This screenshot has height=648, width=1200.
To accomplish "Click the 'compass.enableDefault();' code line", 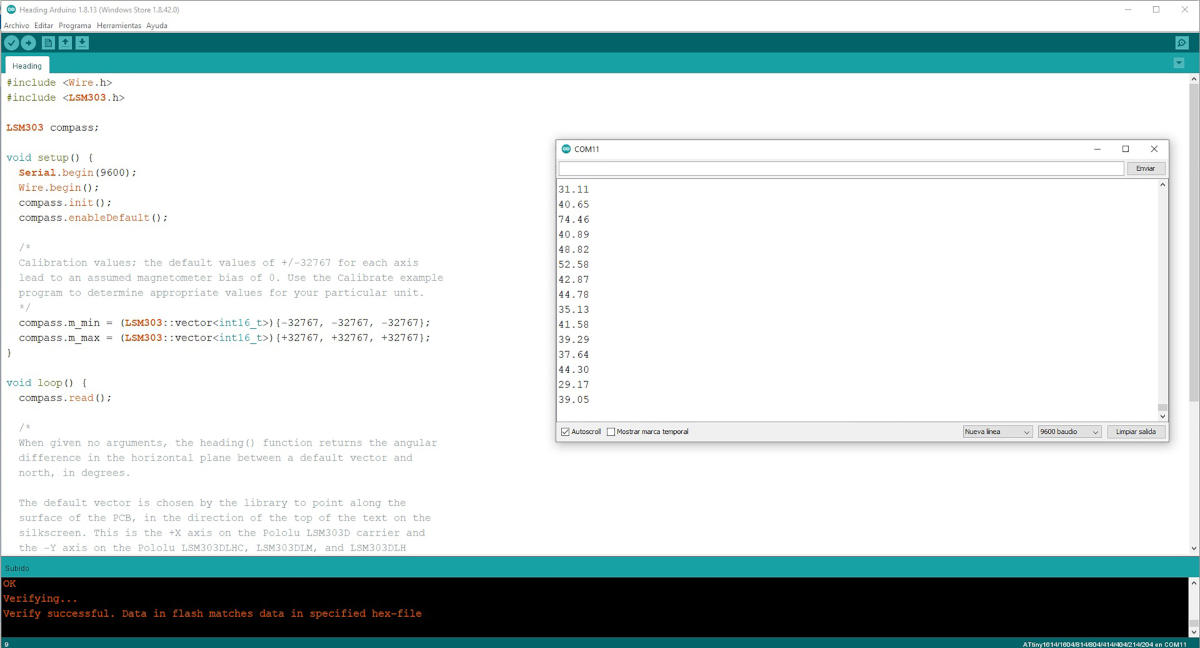I will coord(93,218).
